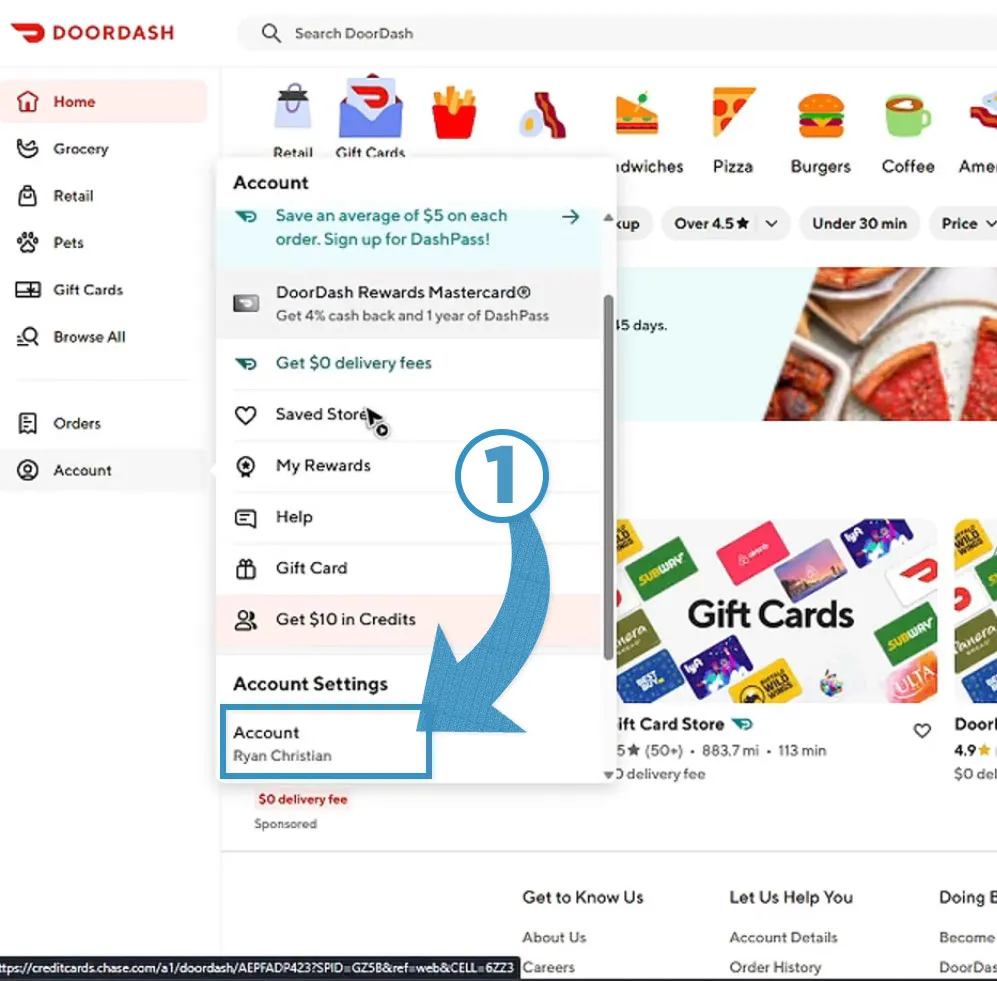Open Home in the sidebar
This screenshot has width=997, height=981.
[x=104, y=102]
